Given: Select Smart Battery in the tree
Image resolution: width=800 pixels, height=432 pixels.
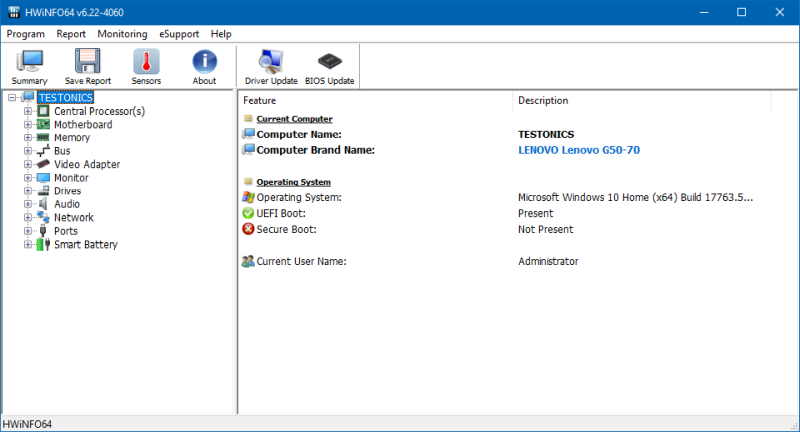Looking at the screenshot, I should (x=85, y=244).
